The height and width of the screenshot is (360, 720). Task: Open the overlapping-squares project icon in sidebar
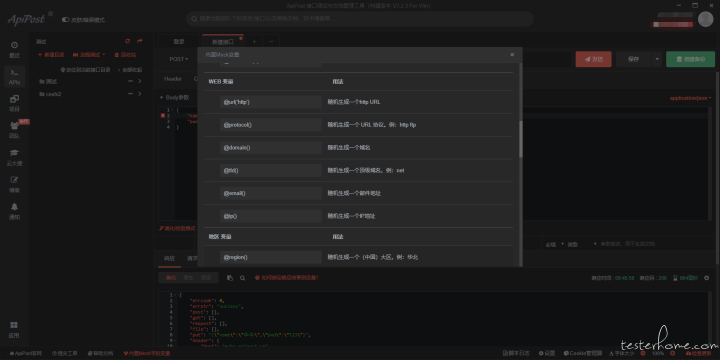14,99
